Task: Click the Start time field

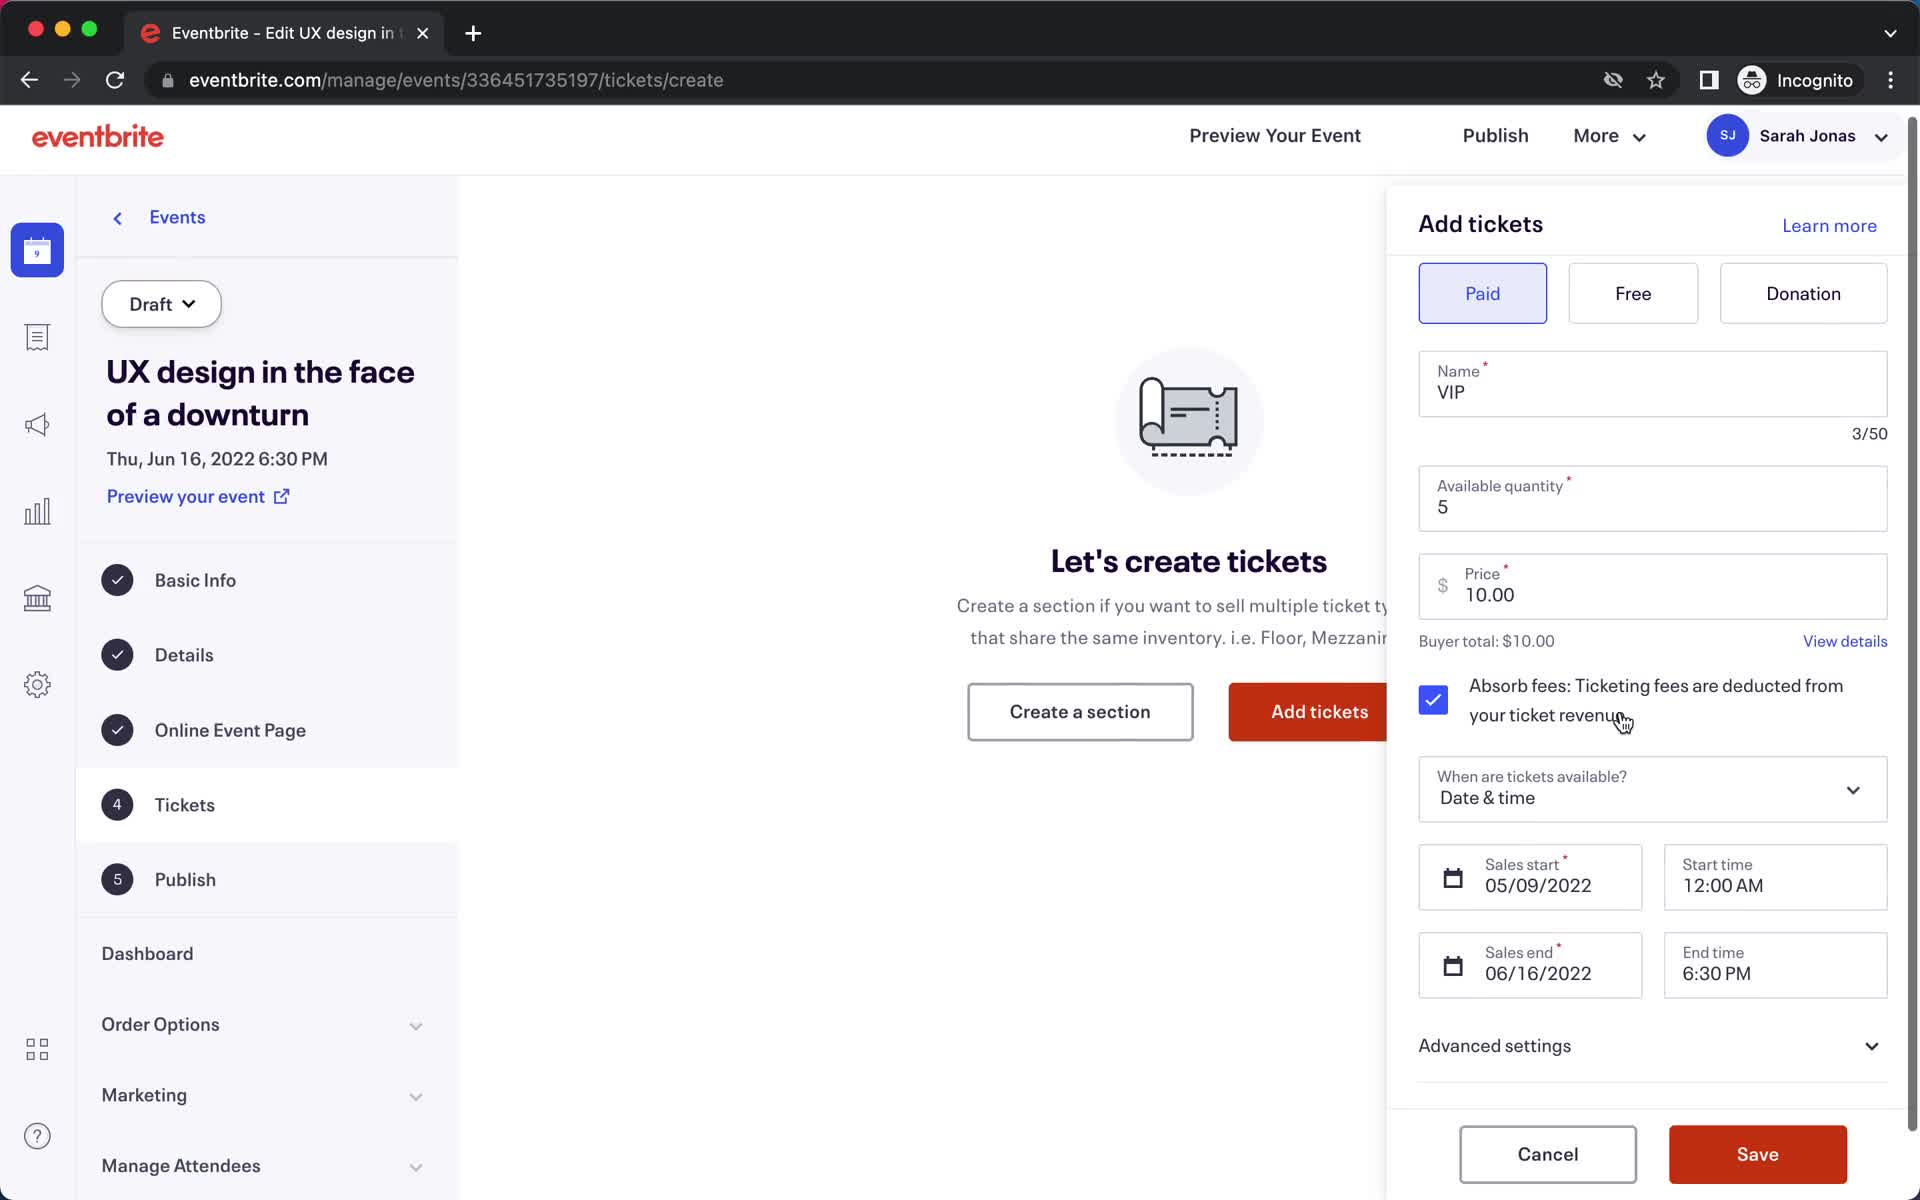Action: point(1775,878)
